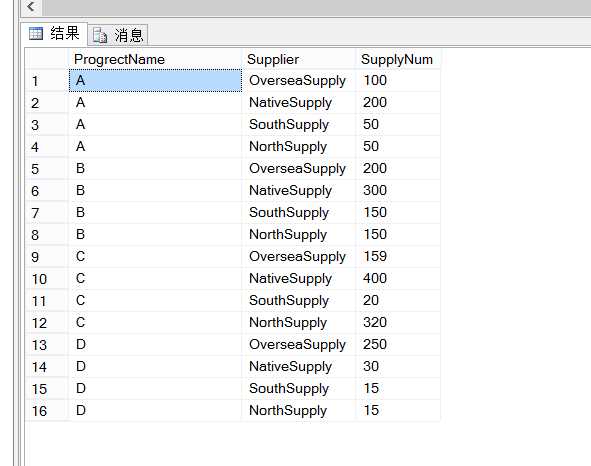Click the Supplier column header
591x466 pixels.
pyautogui.click(x=299, y=59)
